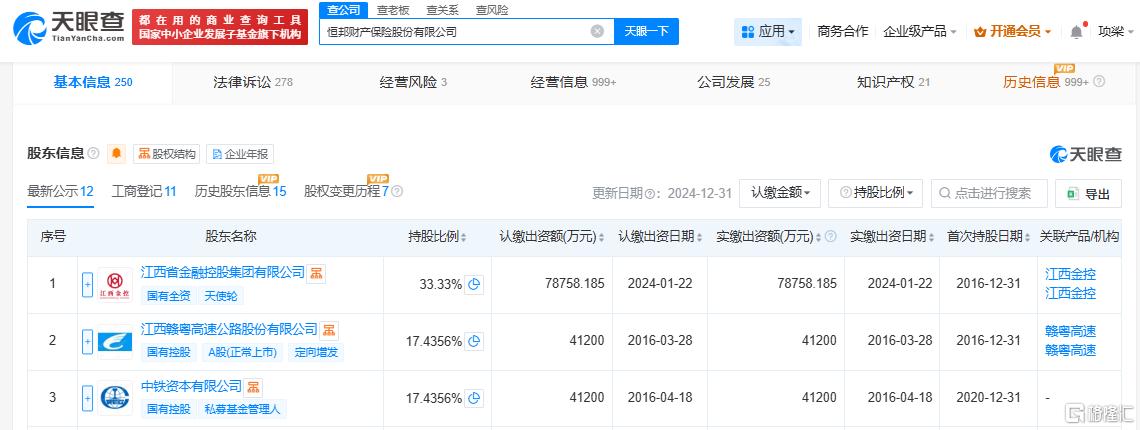Open 开通会员 dropdown
Viewport: 1140px width, 430px height.
point(1012,31)
